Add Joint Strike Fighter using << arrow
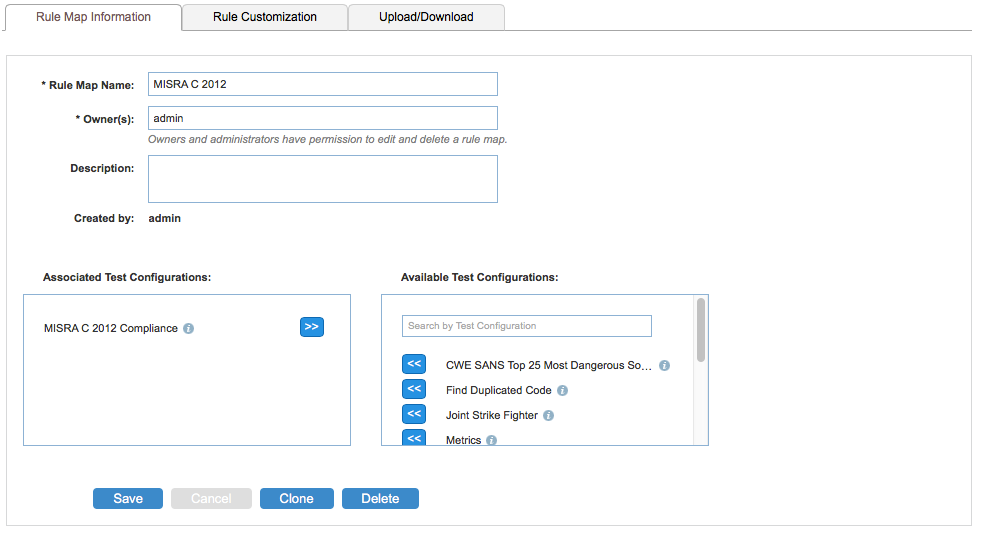984x533 pixels. click(414, 414)
